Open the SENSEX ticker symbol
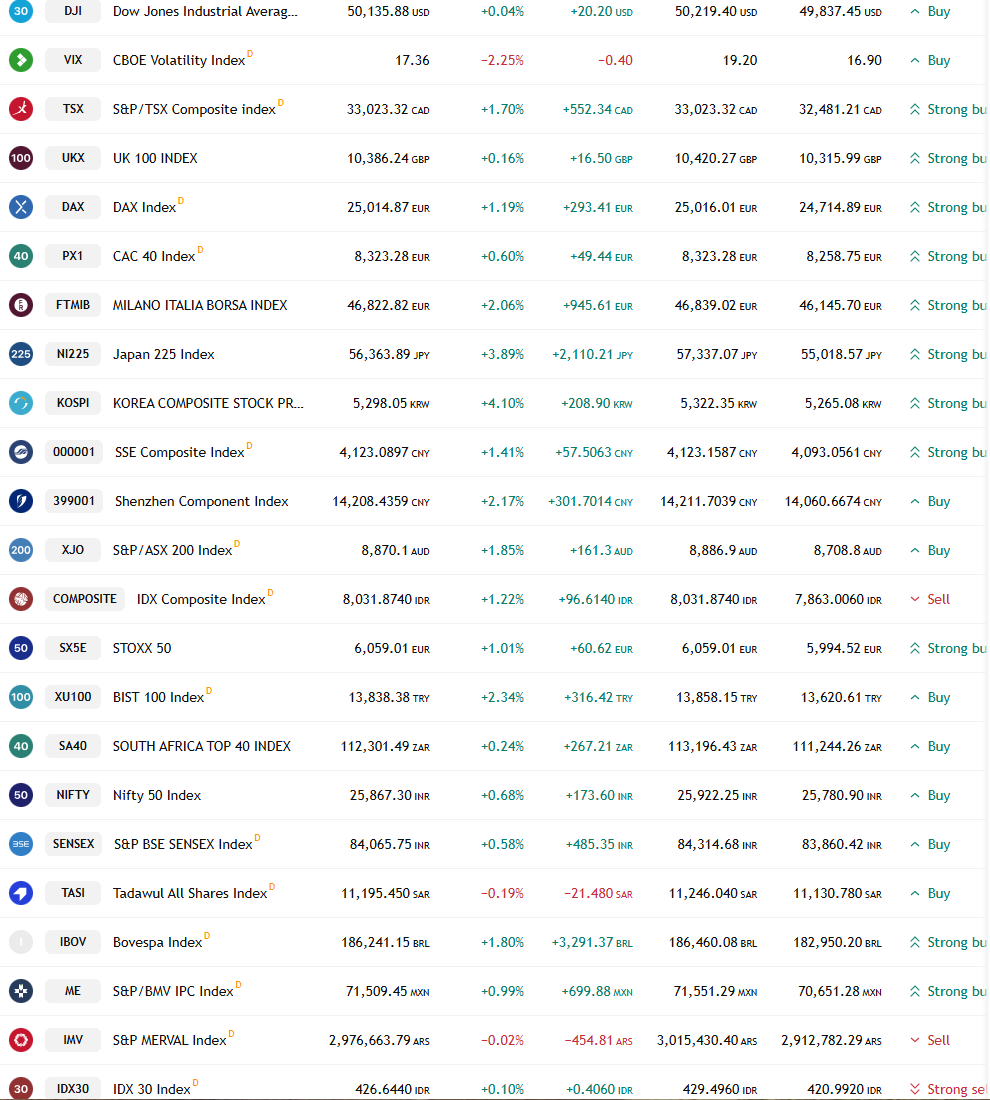Viewport: 990px width, 1100px height. point(74,844)
